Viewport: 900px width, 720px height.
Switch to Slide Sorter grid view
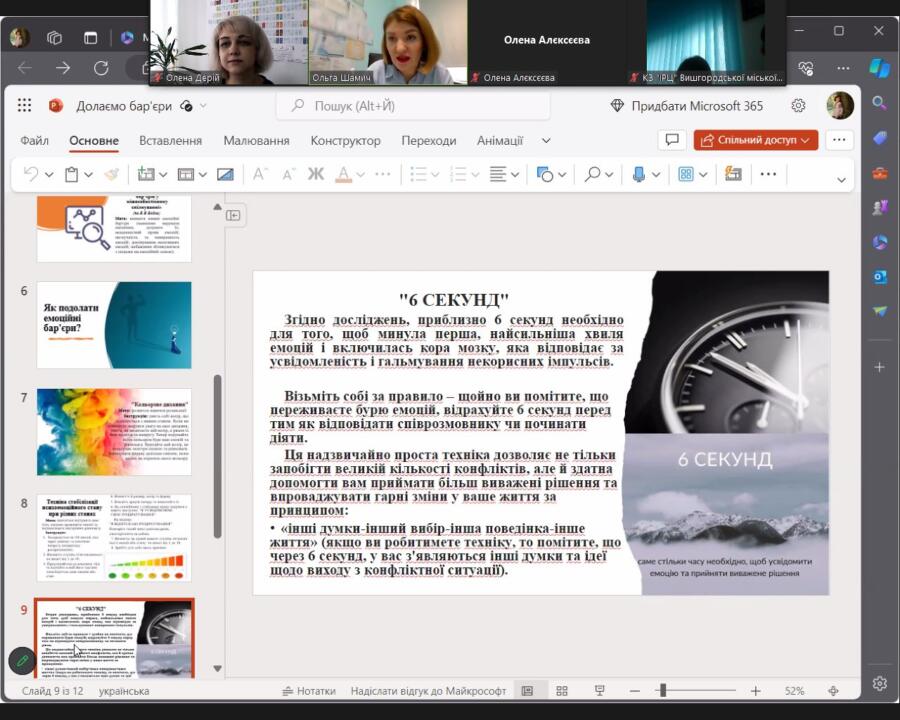pos(562,691)
